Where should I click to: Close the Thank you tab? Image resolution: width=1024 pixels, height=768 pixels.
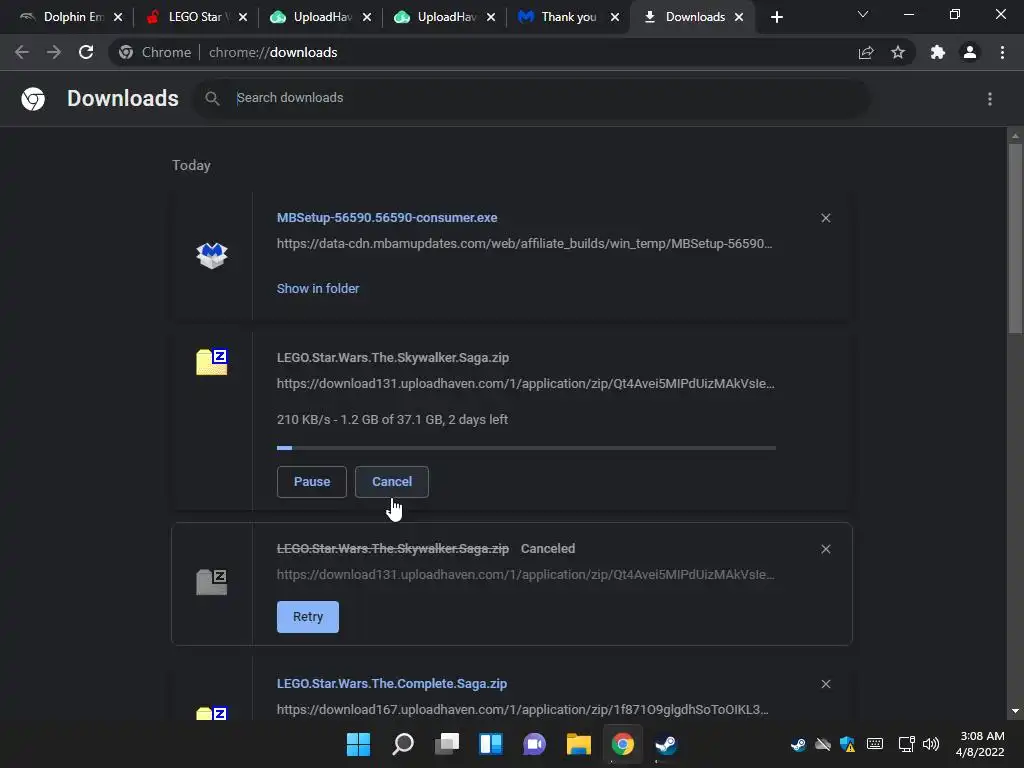coord(615,18)
